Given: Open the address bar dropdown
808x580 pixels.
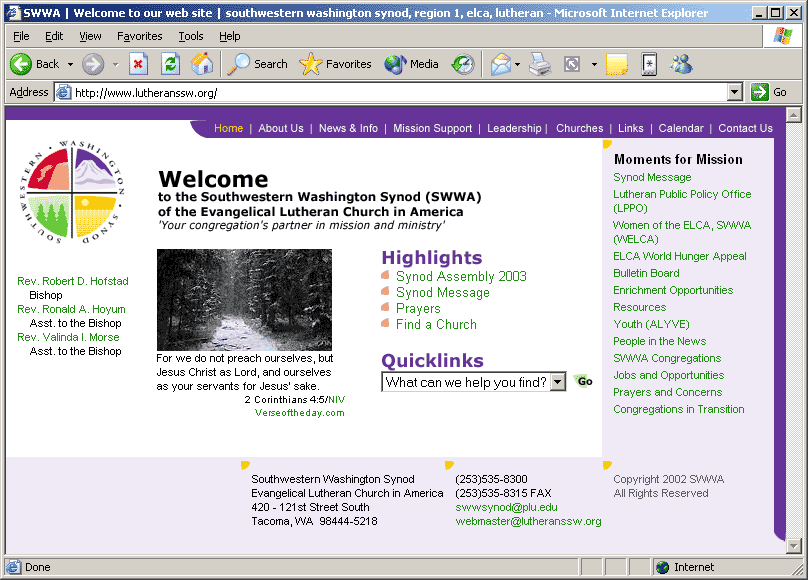Looking at the screenshot, I should tap(735, 92).
